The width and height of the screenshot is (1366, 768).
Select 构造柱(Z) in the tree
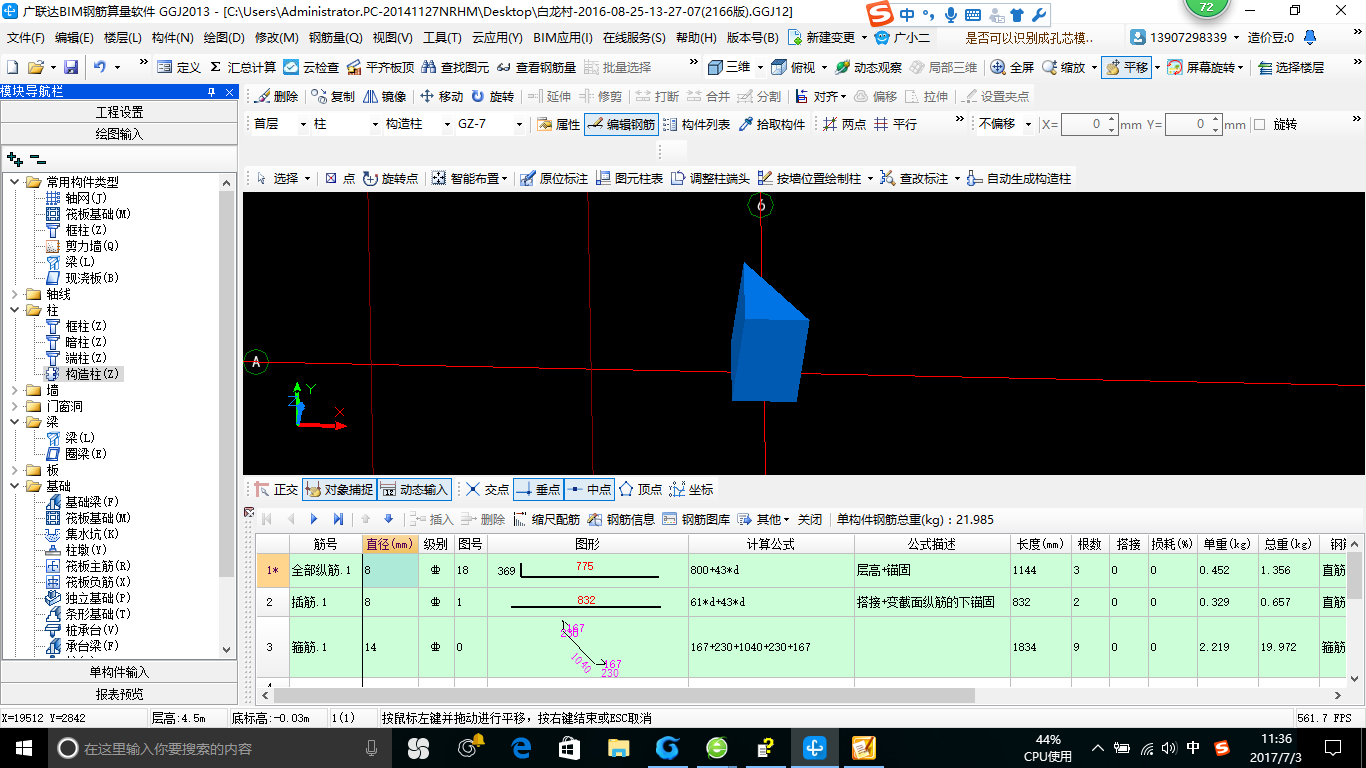coord(84,374)
